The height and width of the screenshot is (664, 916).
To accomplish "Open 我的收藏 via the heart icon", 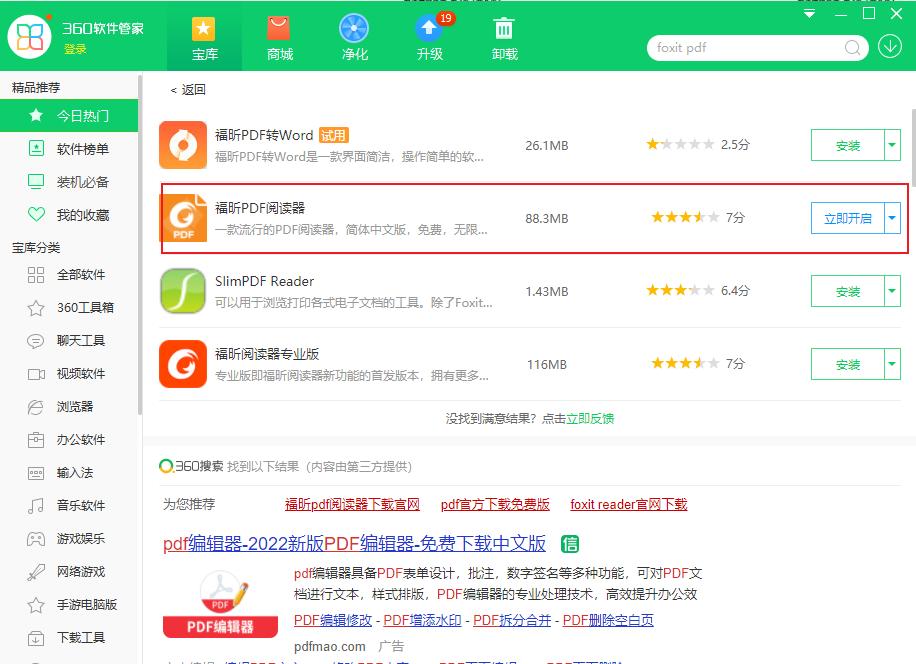I will tap(68, 215).
